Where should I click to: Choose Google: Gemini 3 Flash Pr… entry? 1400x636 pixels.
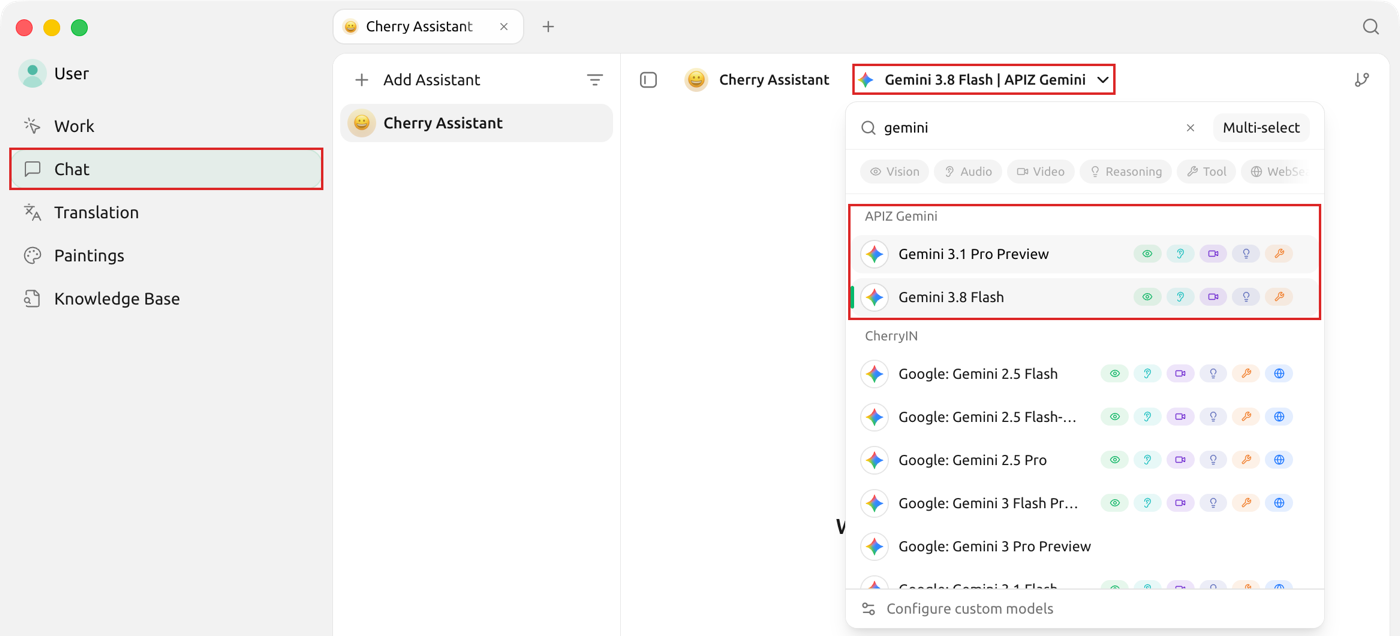pyautogui.click(x=1084, y=503)
